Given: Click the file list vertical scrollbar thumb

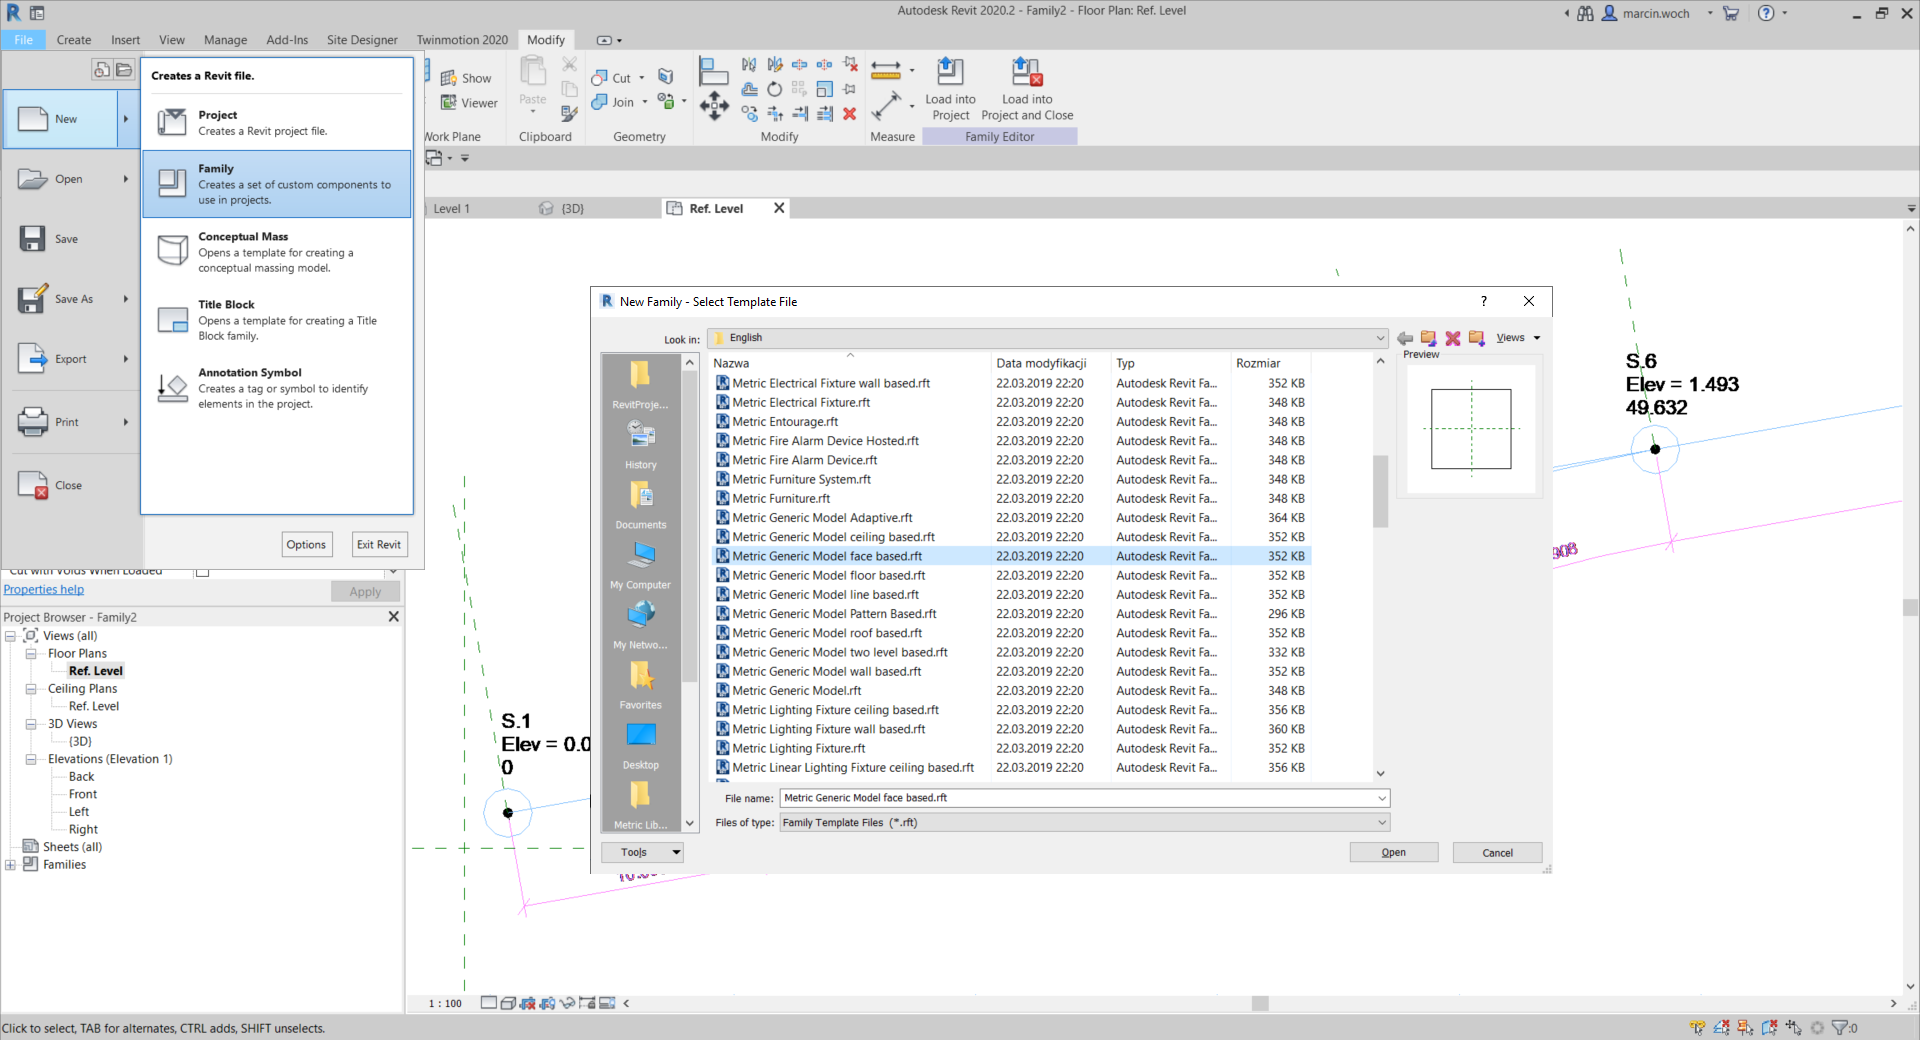Looking at the screenshot, I should point(1381,491).
